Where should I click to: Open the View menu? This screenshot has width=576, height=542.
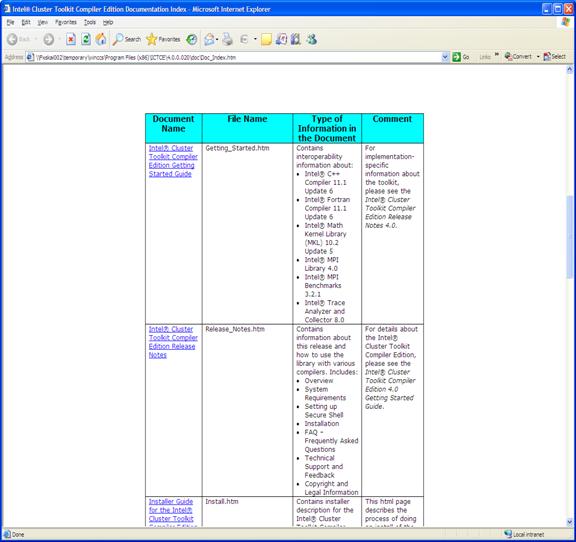(x=43, y=22)
